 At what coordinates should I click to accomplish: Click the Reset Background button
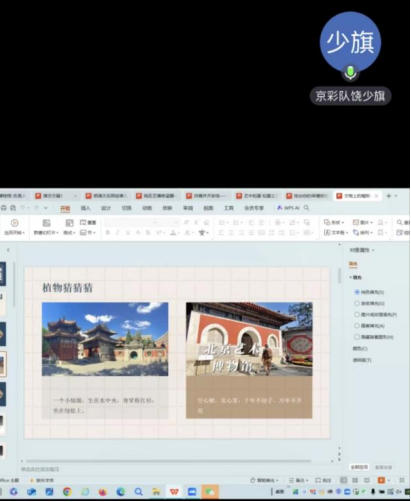[384, 467]
